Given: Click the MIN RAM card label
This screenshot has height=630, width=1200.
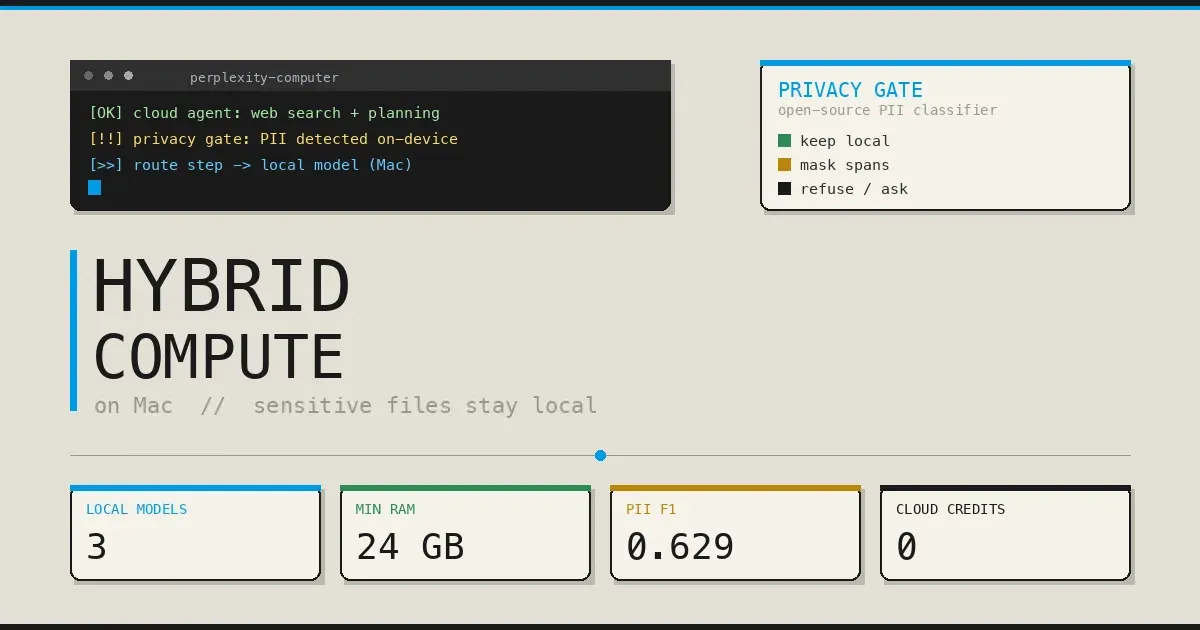Looking at the screenshot, I should pos(385,509).
